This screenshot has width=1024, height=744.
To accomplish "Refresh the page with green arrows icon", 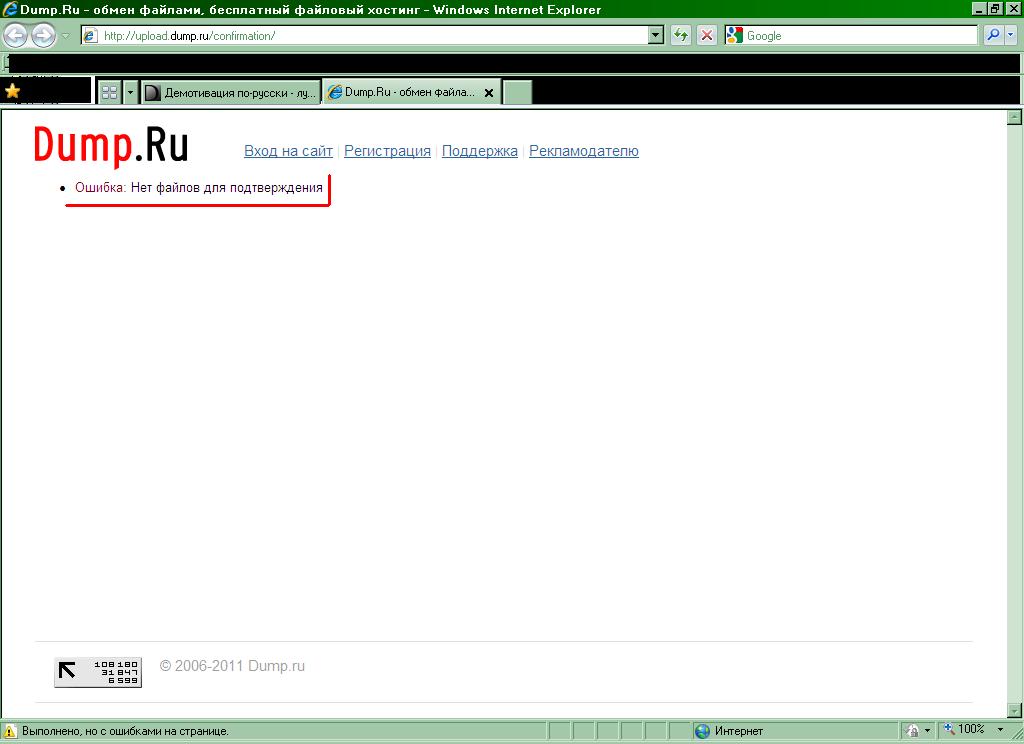I will [x=681, y=35].
